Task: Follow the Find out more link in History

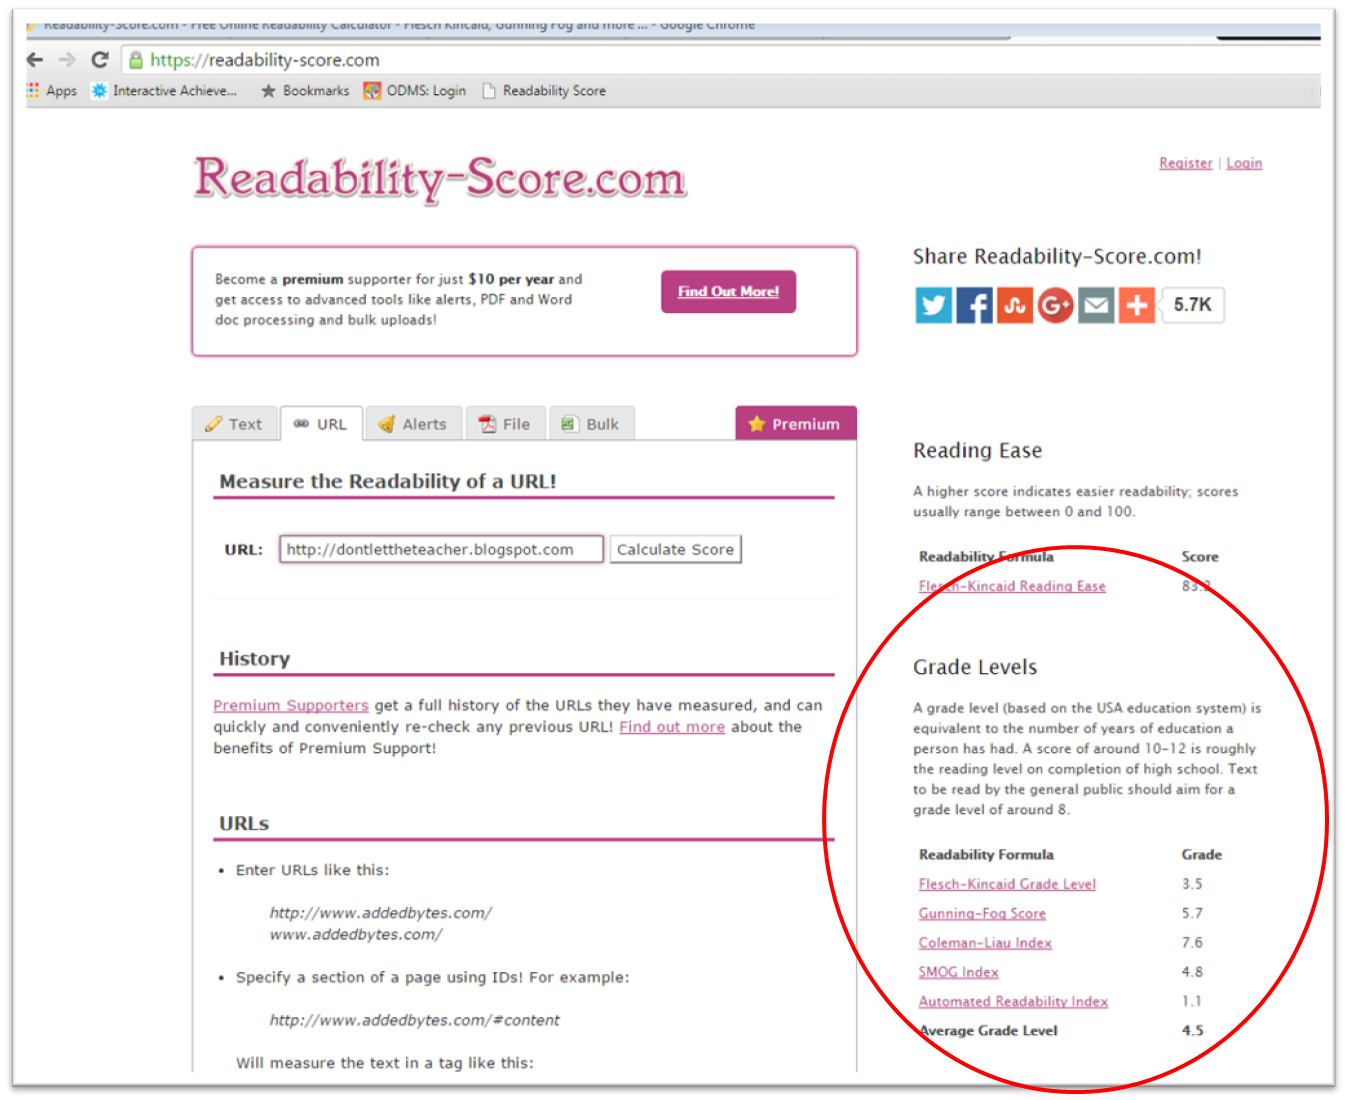Action: (x=672, y=727)
